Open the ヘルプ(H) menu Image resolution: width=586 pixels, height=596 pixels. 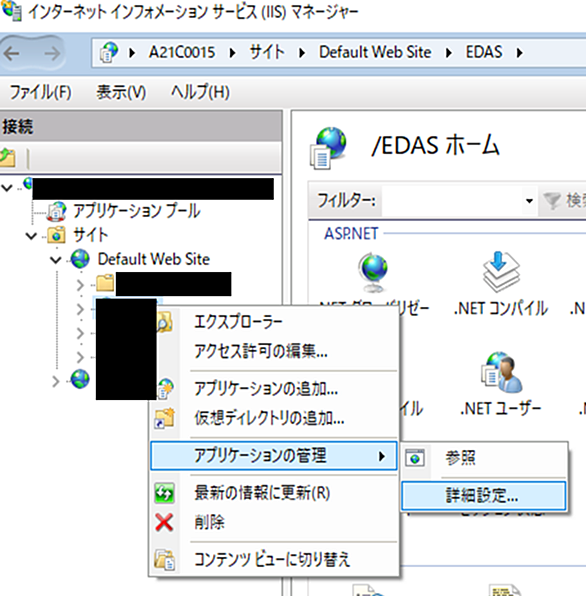(200, 92)
